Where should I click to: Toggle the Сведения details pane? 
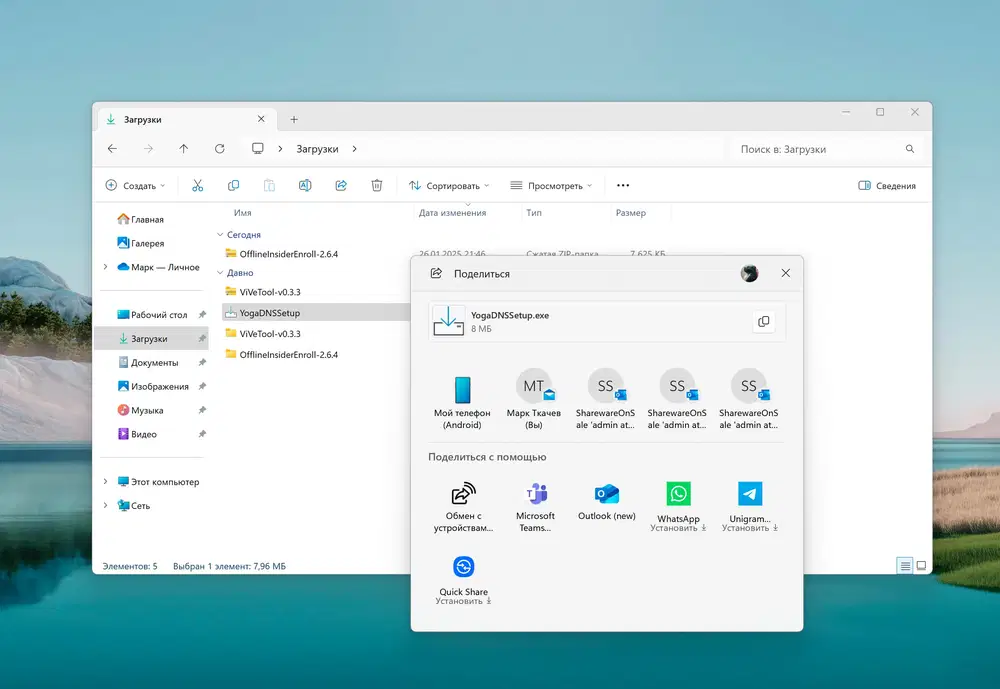click(x=886, y=186)
